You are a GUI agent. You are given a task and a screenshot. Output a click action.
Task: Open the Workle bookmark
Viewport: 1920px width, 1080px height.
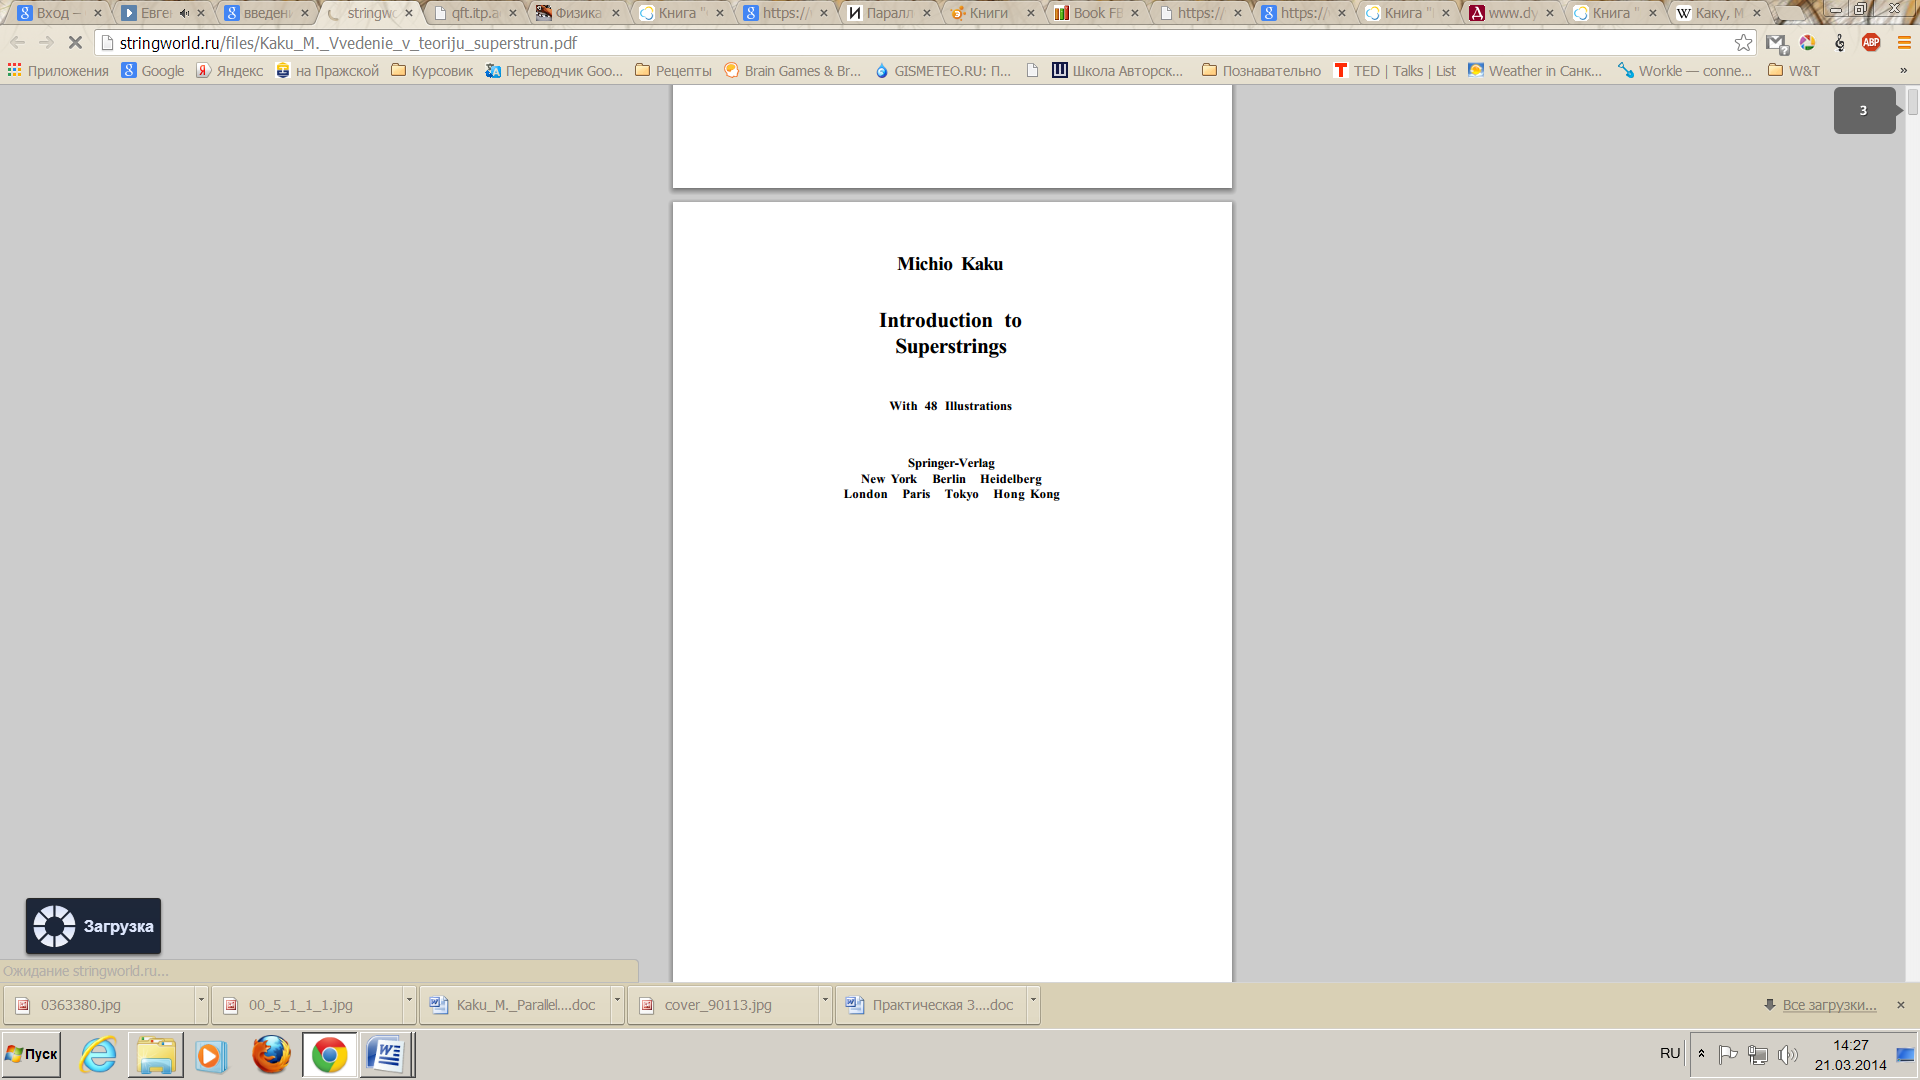(1685, 71)
